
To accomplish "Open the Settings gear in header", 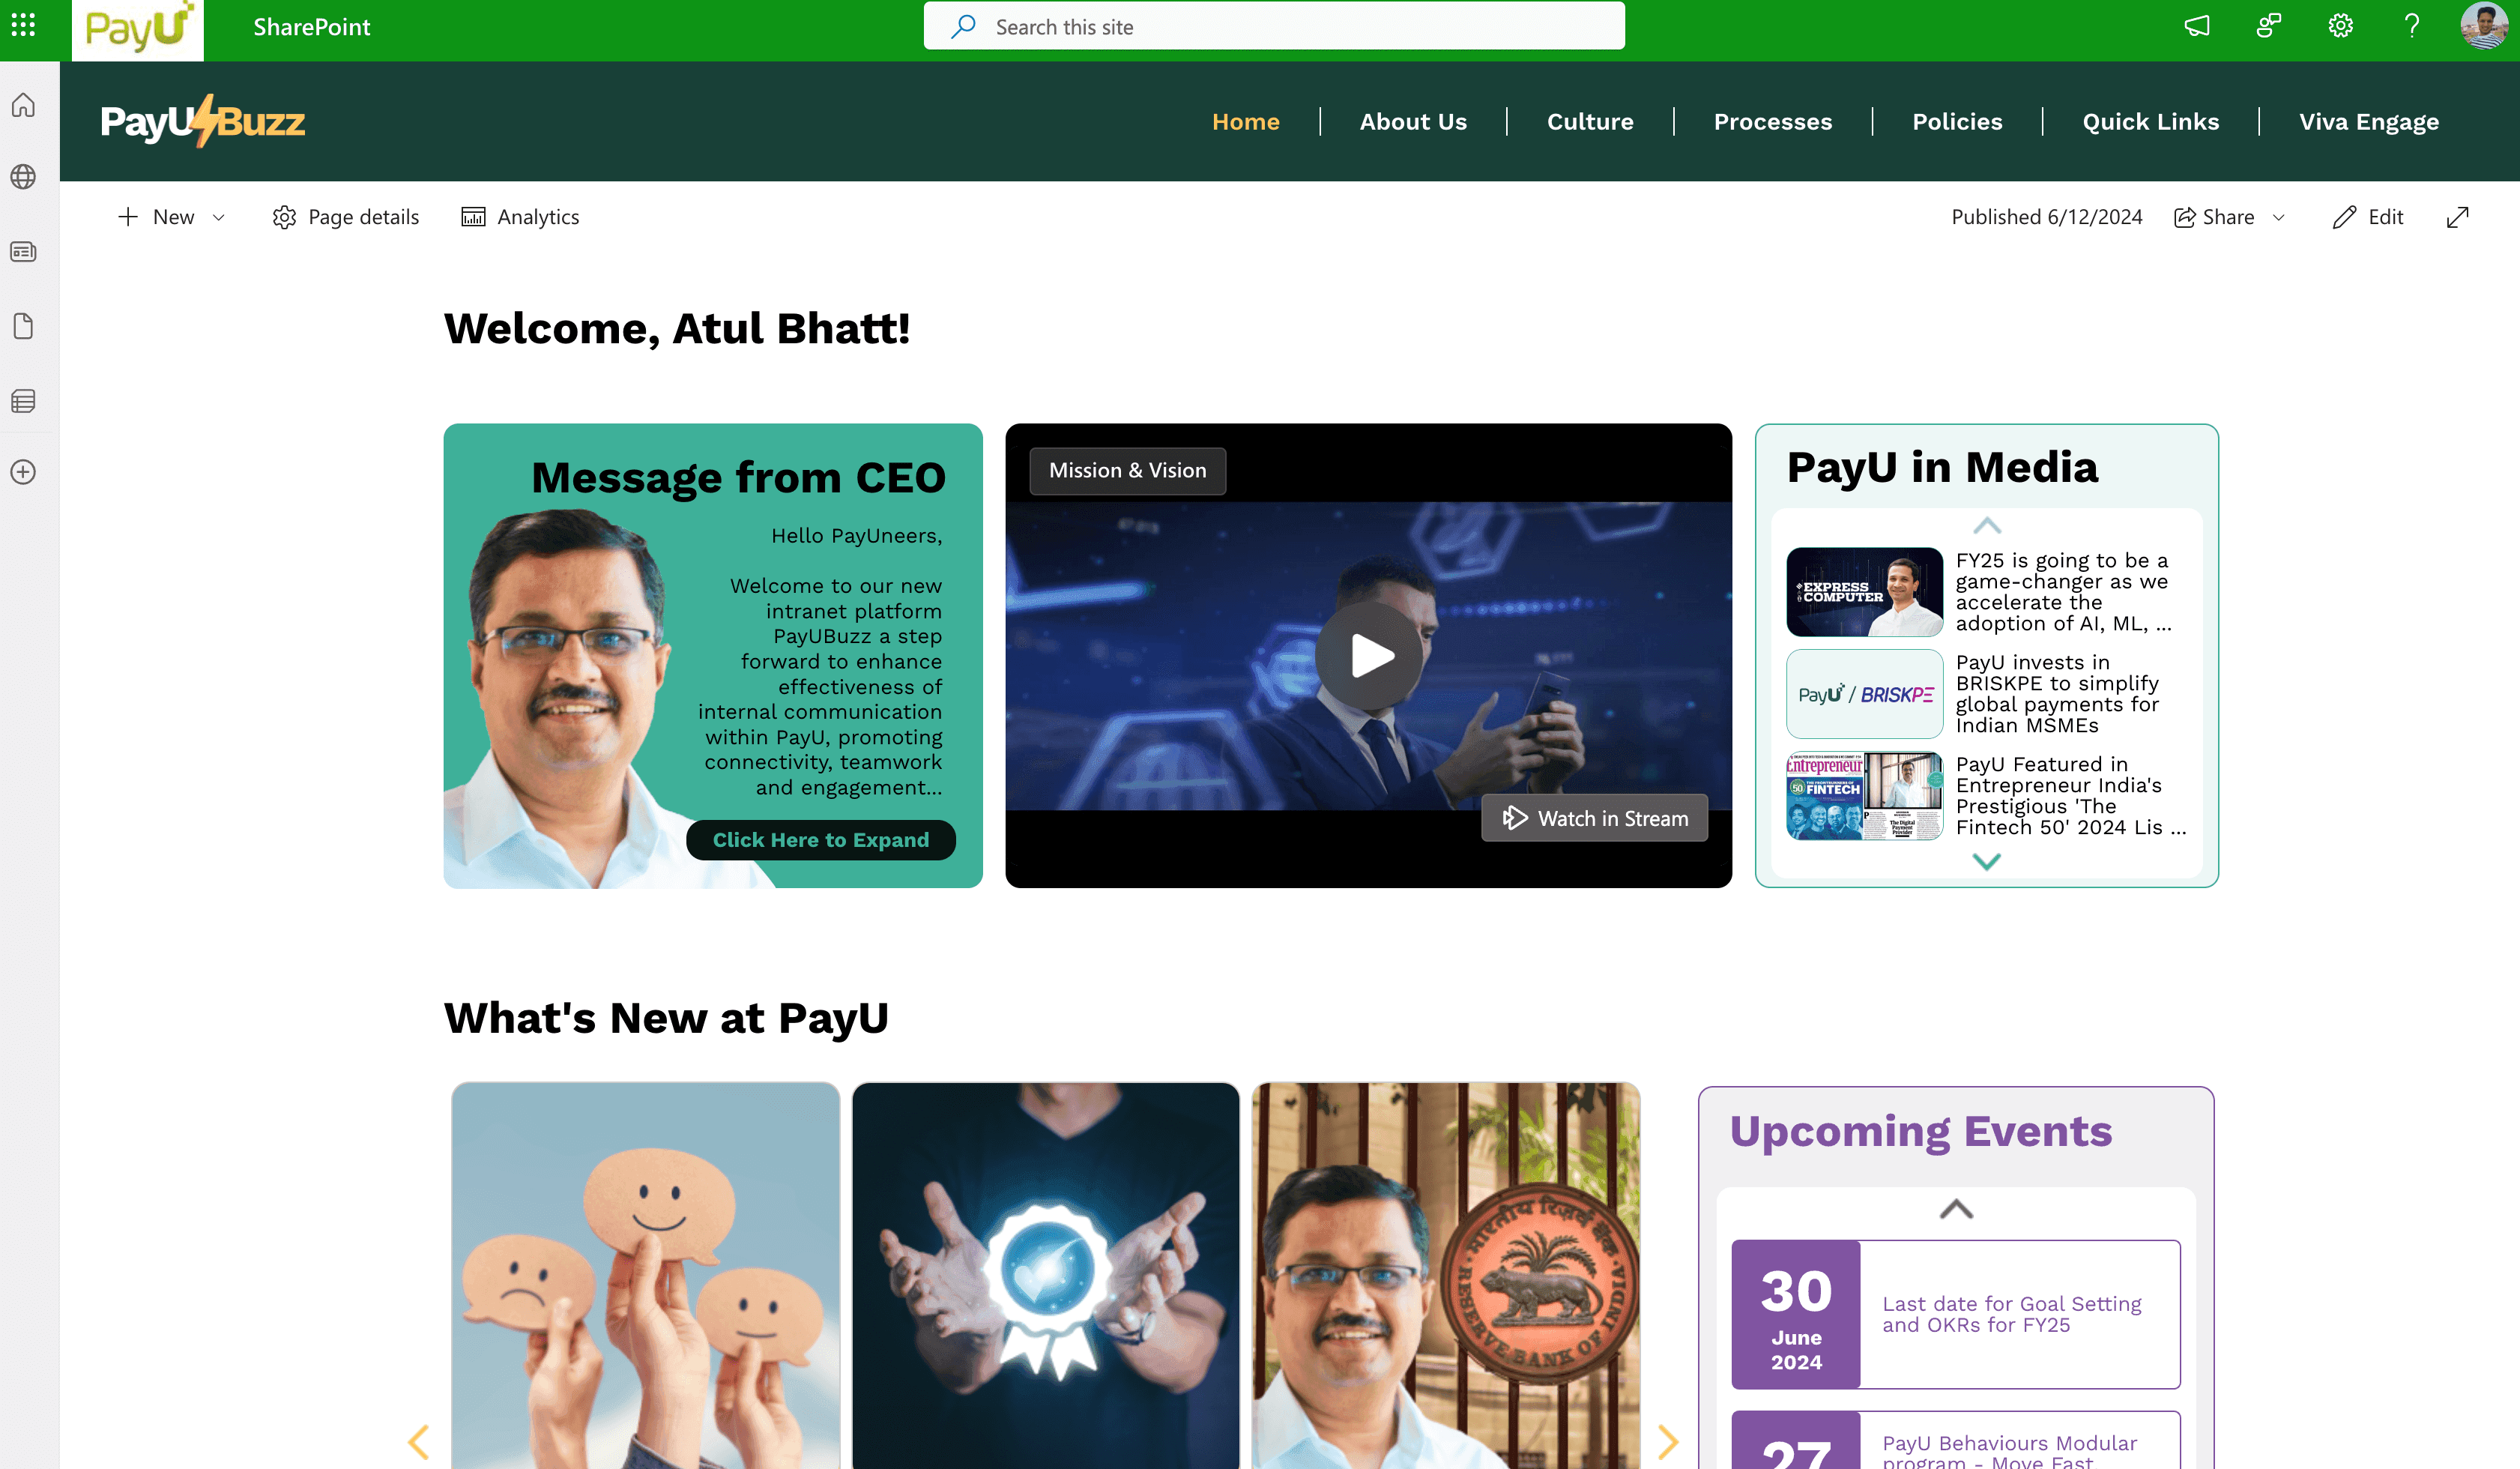I will click(2340, 26).
